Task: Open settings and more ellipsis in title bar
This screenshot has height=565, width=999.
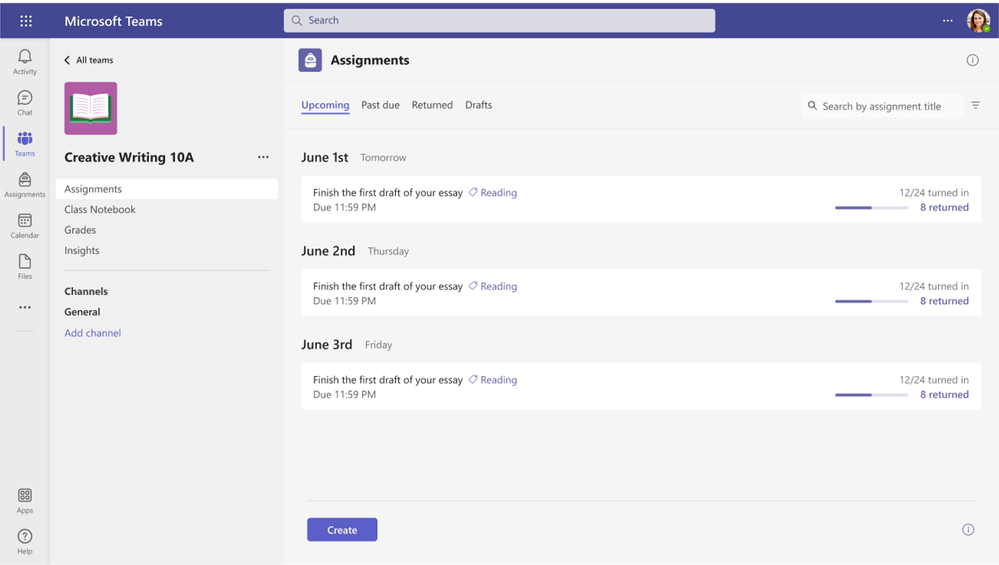Action: pos(948,20)
